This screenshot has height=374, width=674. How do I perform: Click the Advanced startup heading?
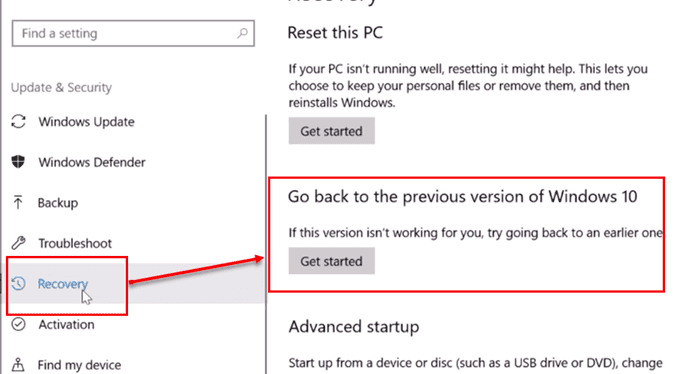(x=354, y=327)
